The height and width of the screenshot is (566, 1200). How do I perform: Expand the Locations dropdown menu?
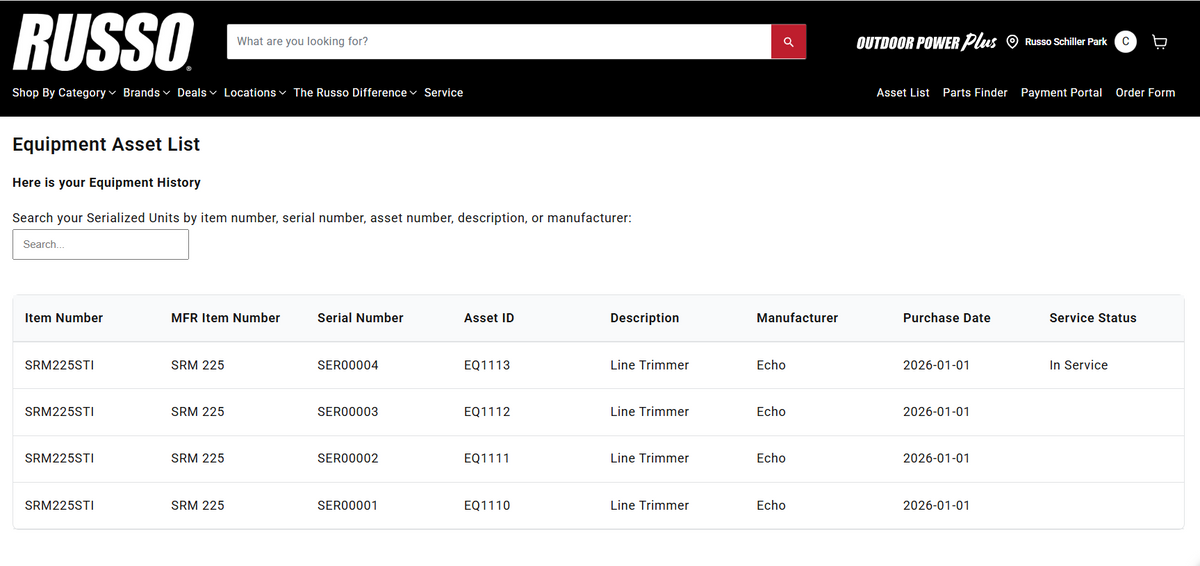click(x=255, y=93)
